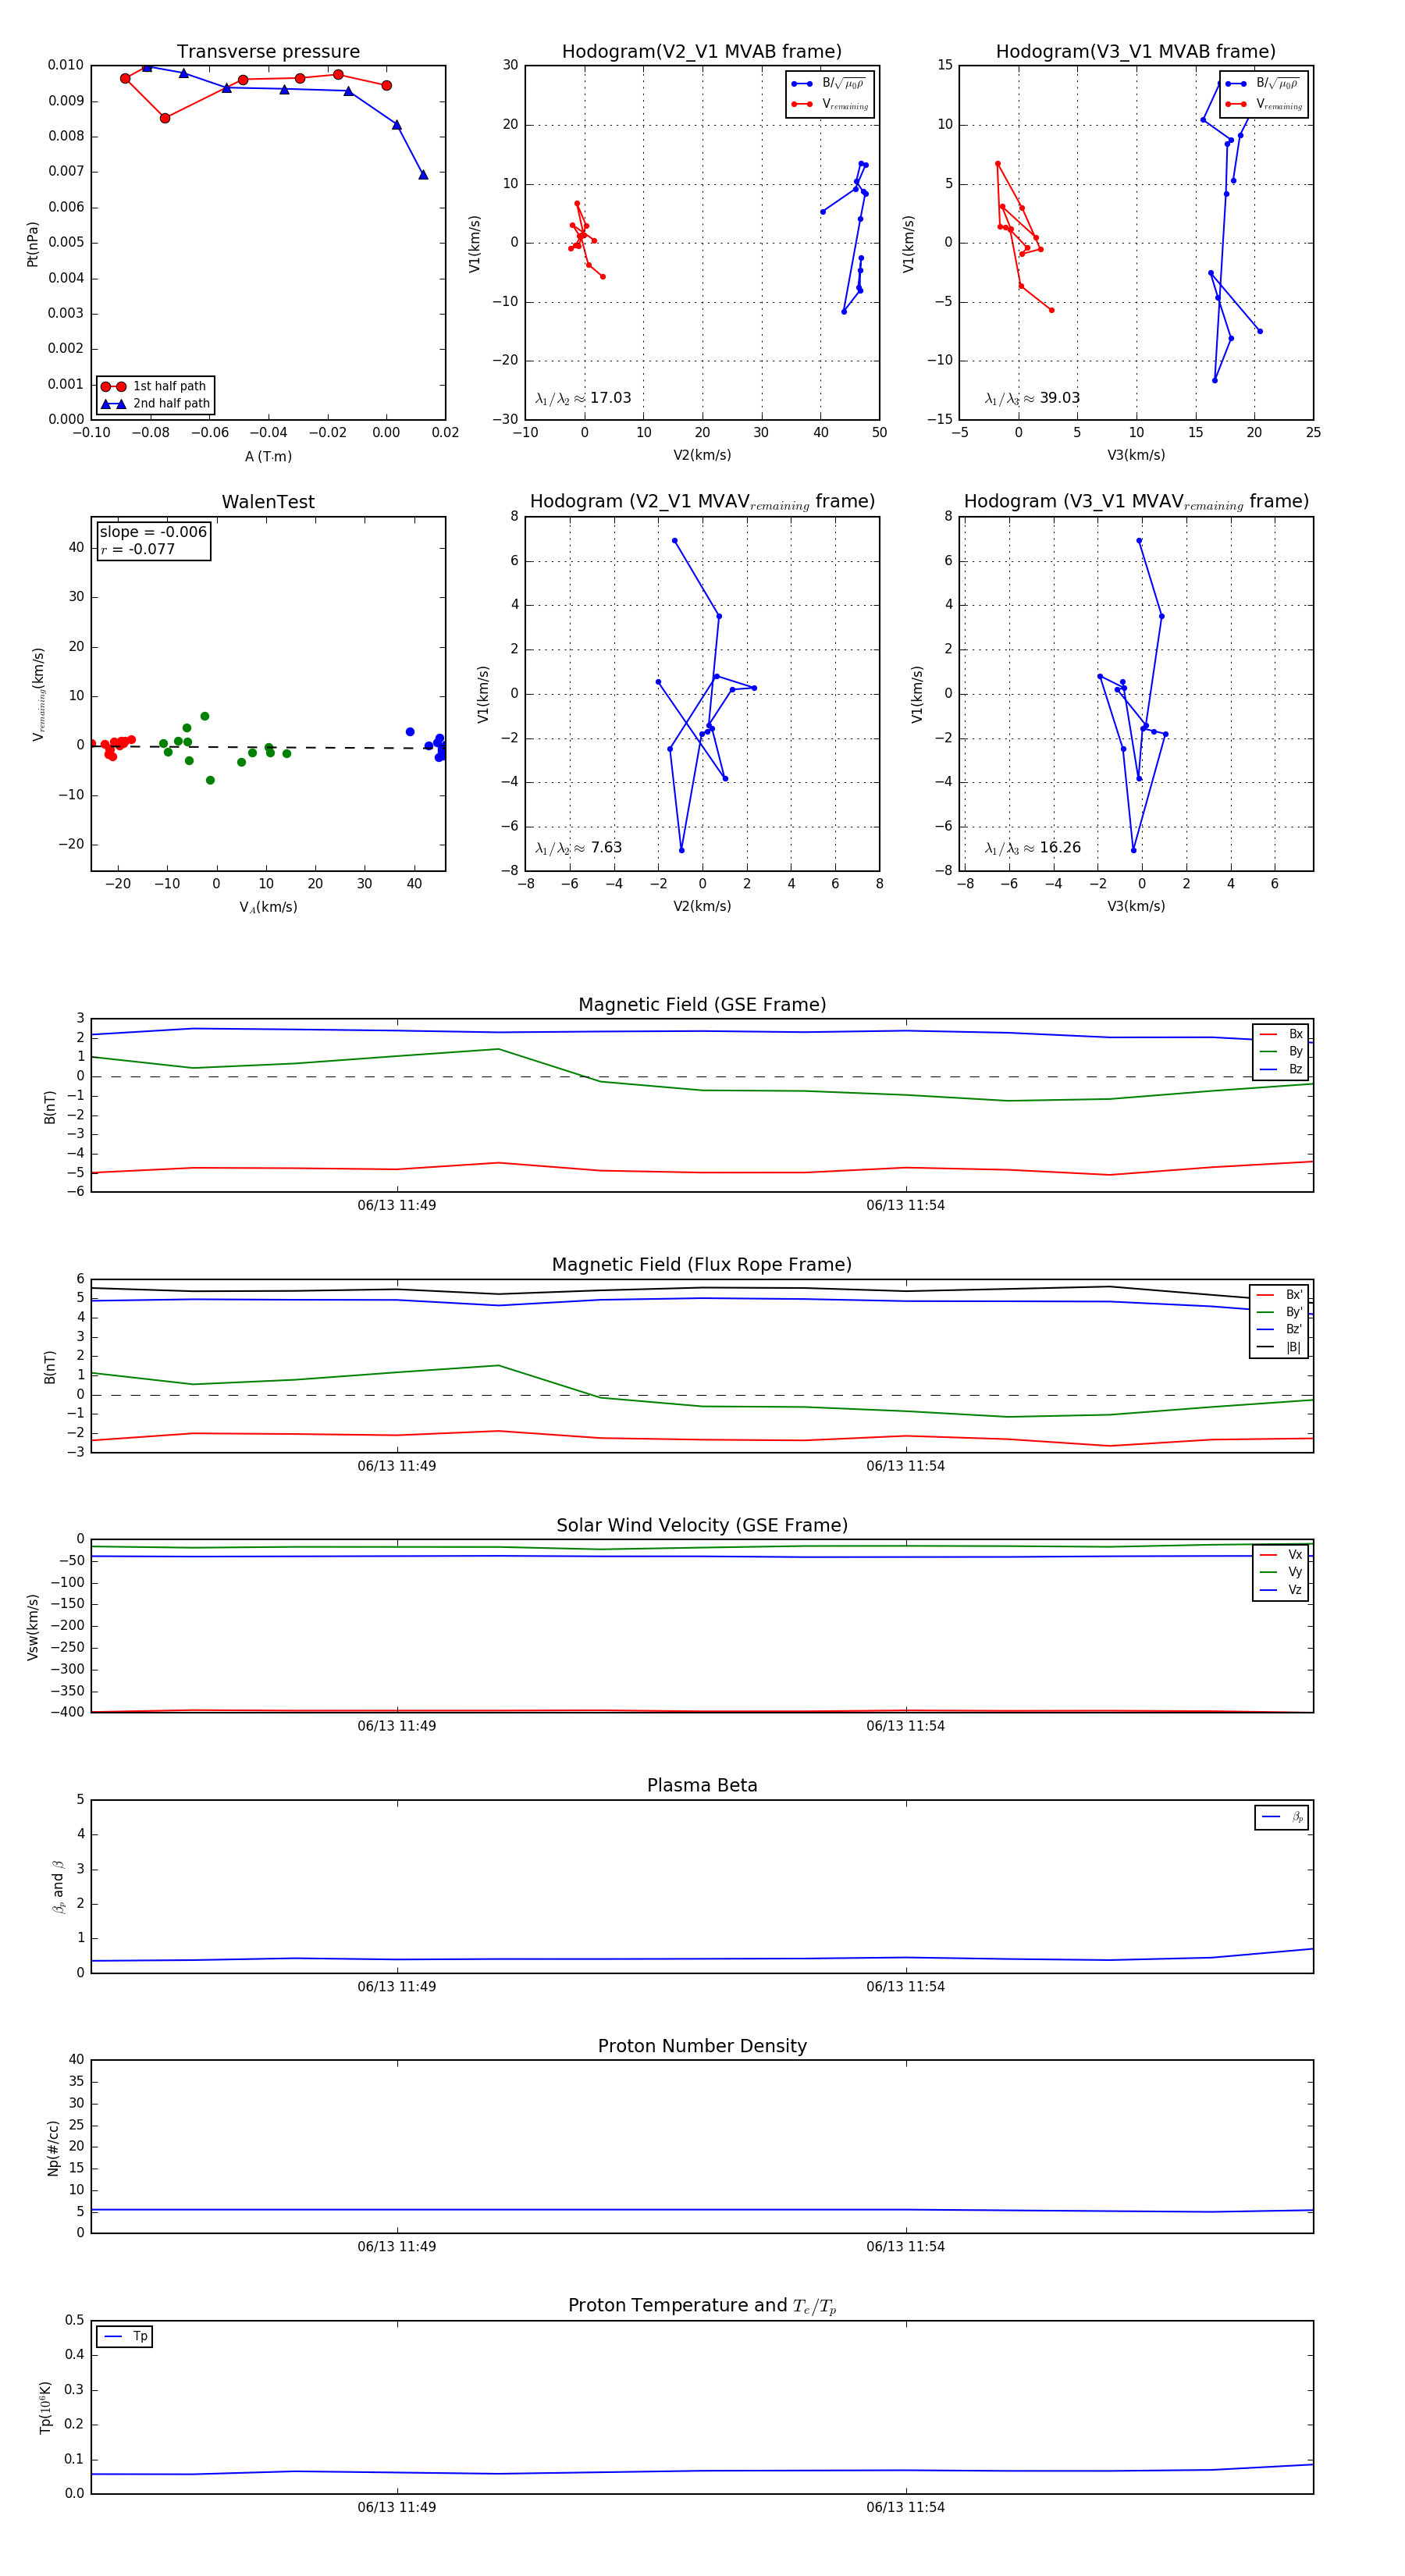Click the "Bx" entry in GSE magnetic legend
1405x2576 pixels.
[1282, 1034]
